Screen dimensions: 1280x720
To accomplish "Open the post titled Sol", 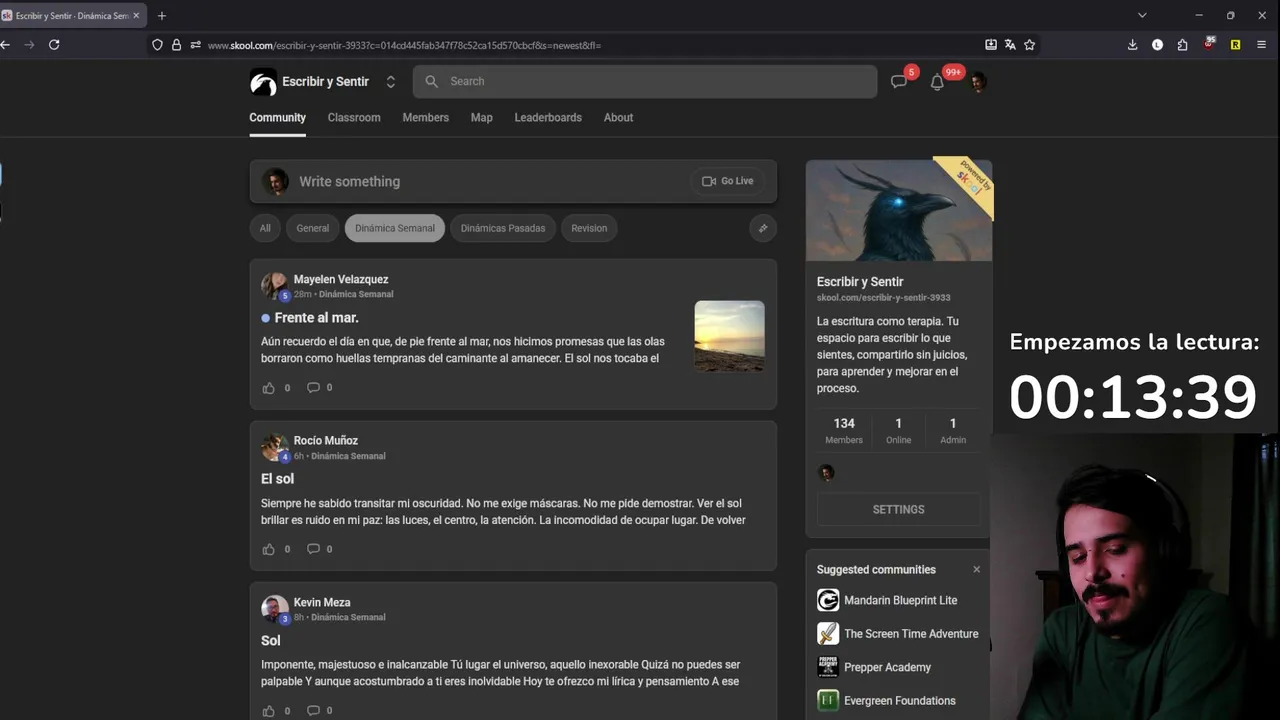I will 271,641.
